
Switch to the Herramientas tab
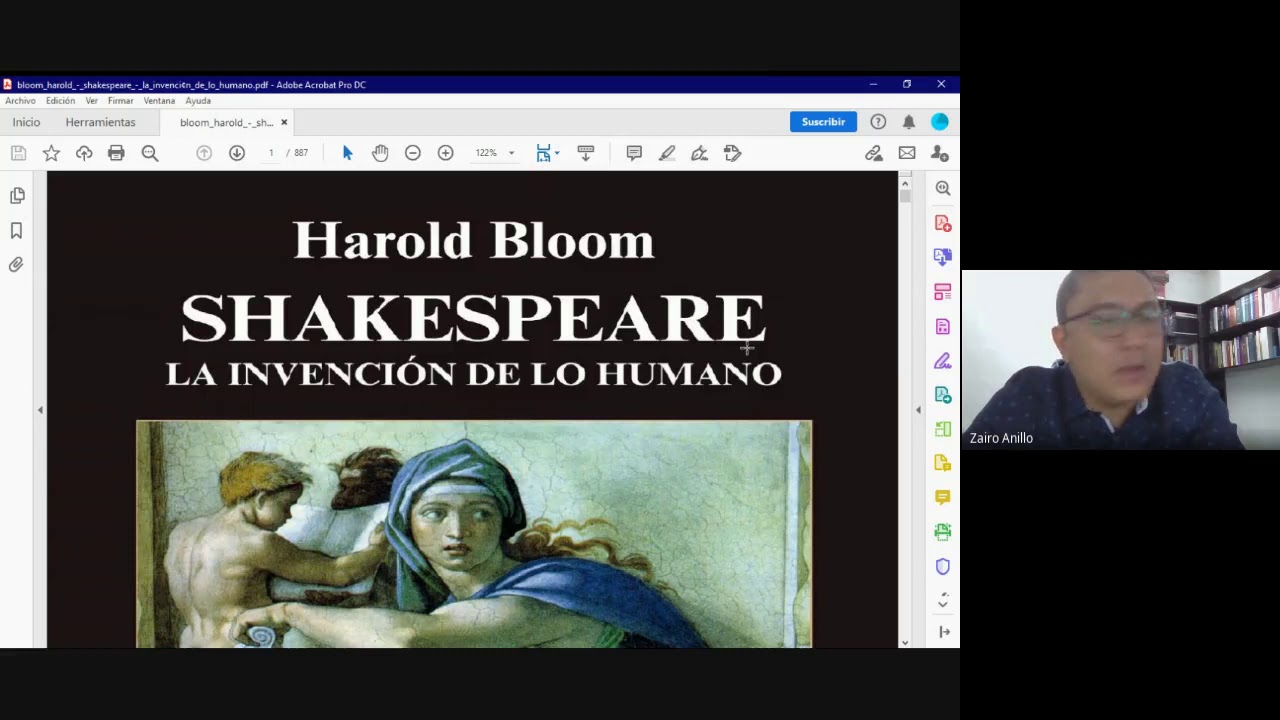[100, 122]
